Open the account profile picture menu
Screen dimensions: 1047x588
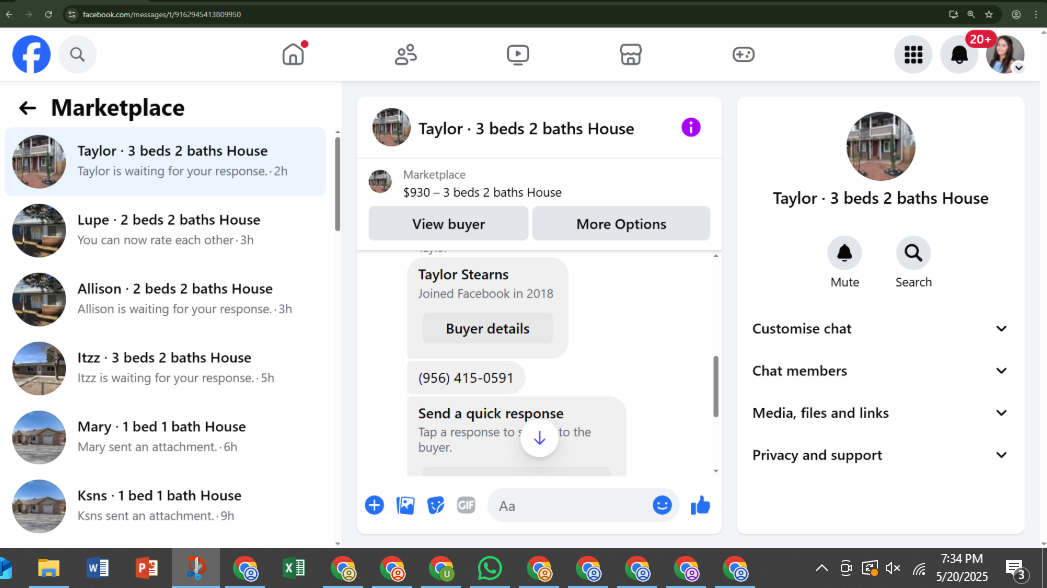[1005, 54]
